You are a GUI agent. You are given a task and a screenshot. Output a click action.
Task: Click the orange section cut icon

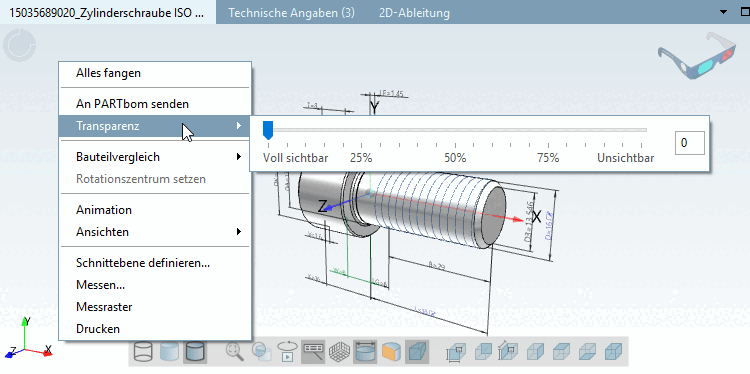391,352
